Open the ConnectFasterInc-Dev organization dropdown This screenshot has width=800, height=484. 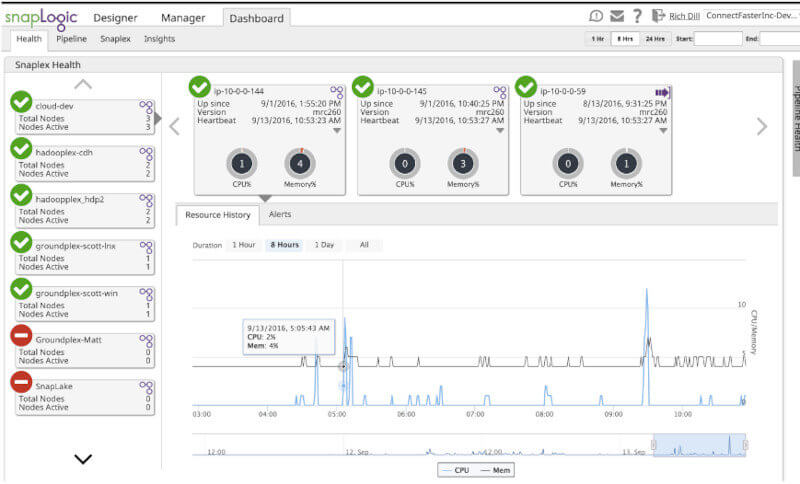[750, 16]
